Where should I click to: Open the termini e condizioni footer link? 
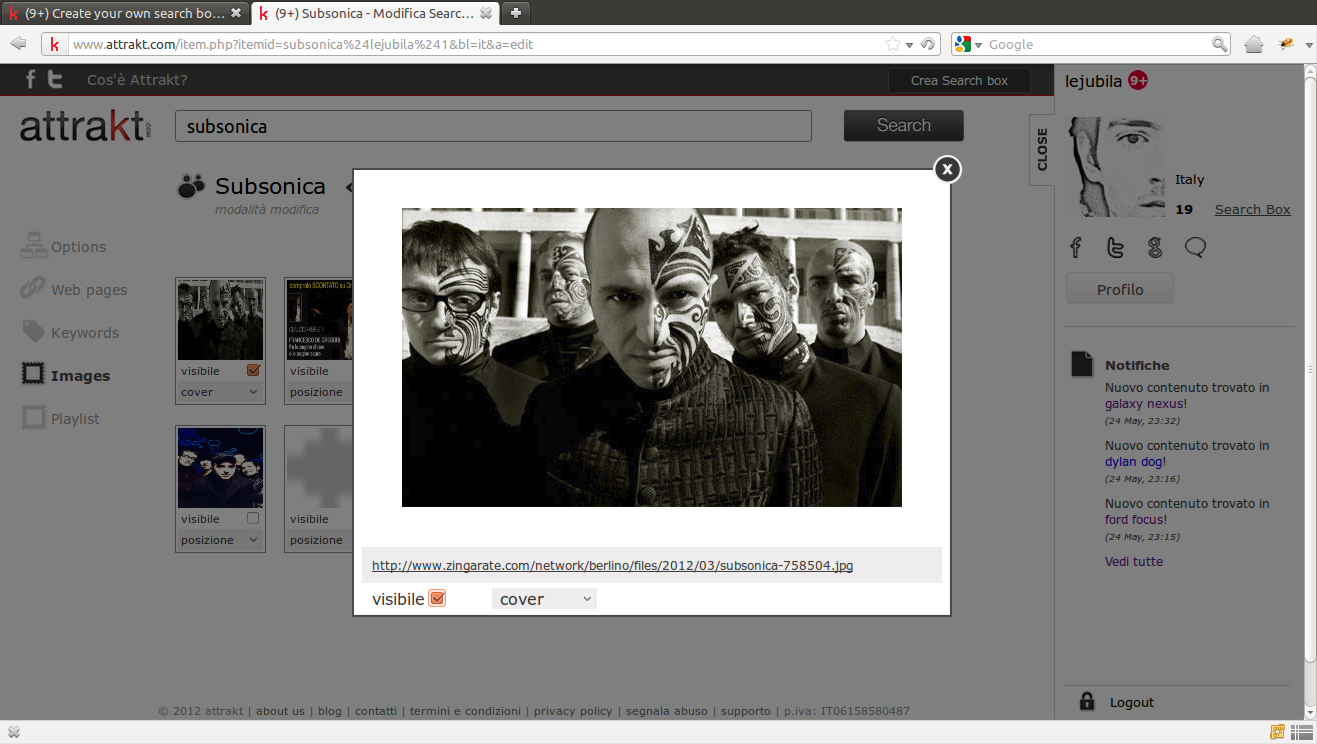pyautogui.click(x=465, y=711)
